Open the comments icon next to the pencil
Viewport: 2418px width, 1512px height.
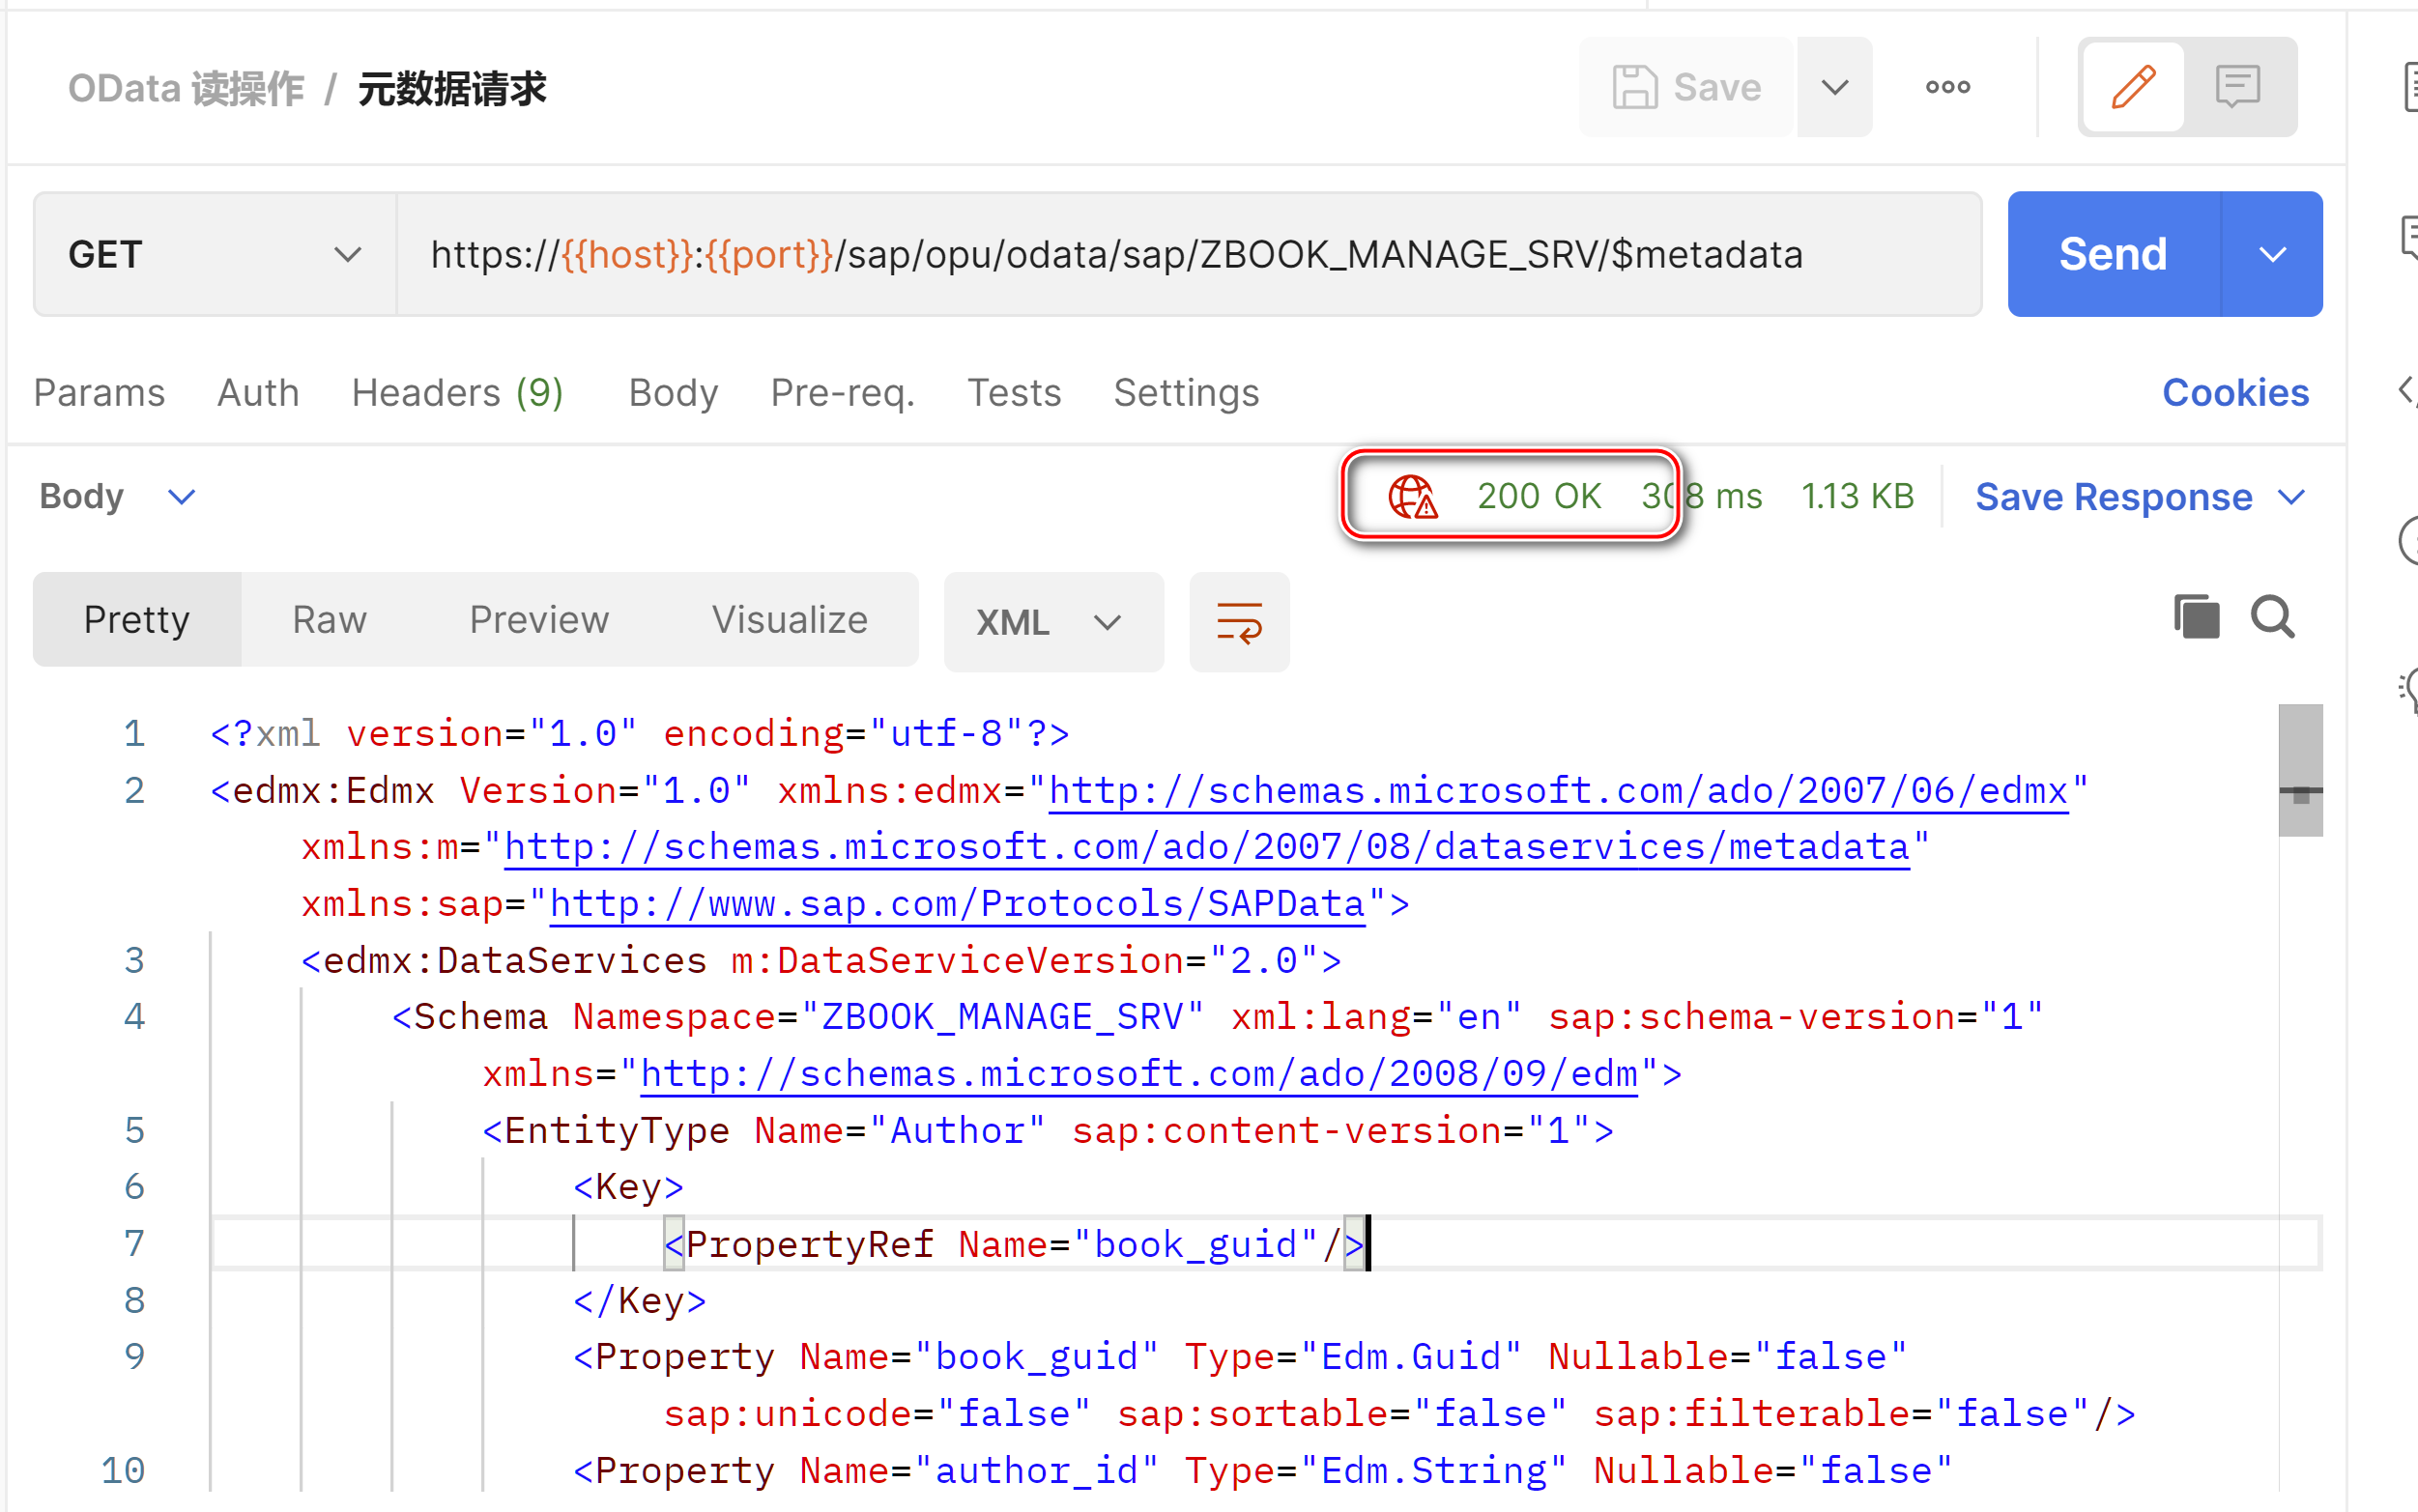tap(2237, 87)
